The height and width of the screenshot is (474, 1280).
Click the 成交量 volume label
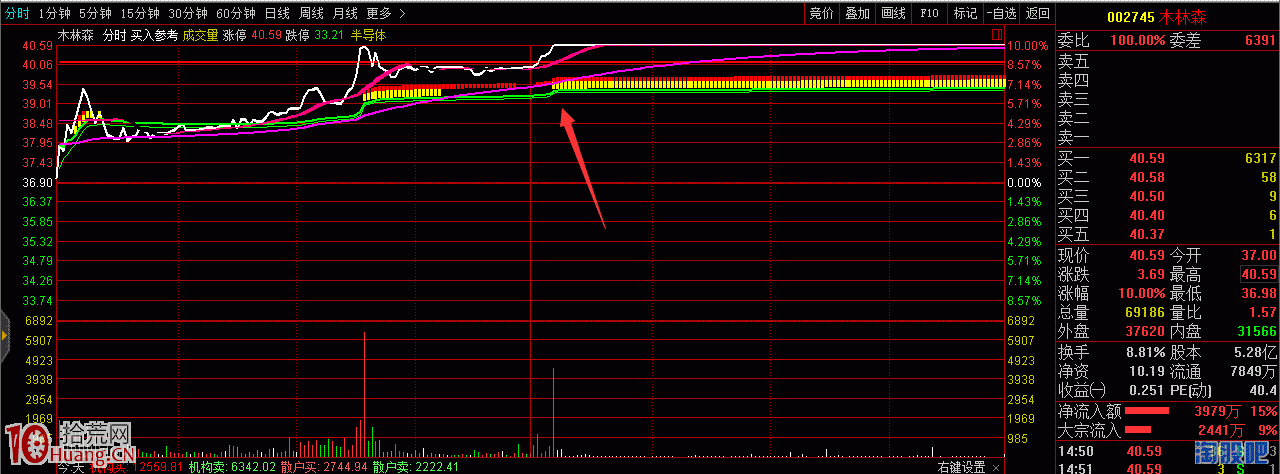click(199, 35)
